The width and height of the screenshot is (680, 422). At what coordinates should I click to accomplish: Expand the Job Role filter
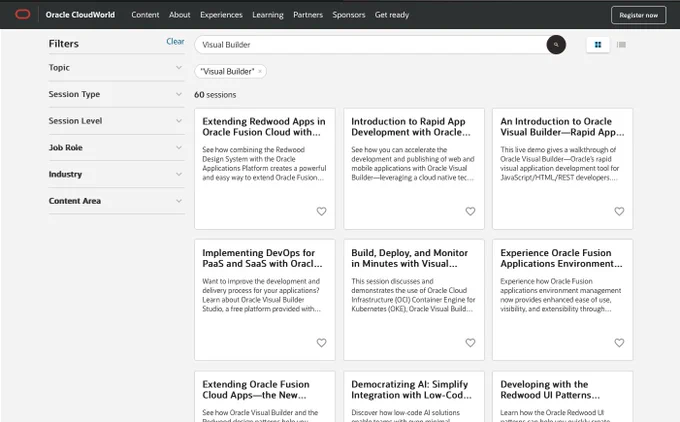[x=116, y=147]
